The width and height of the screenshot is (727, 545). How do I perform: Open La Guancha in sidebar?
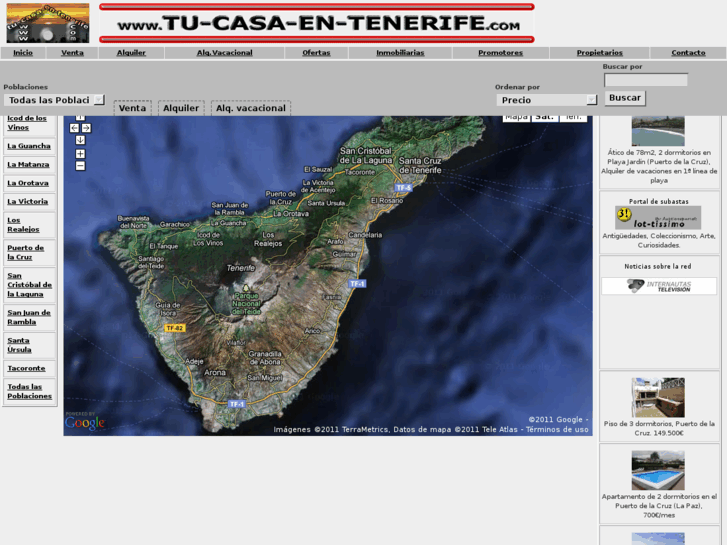29,146
